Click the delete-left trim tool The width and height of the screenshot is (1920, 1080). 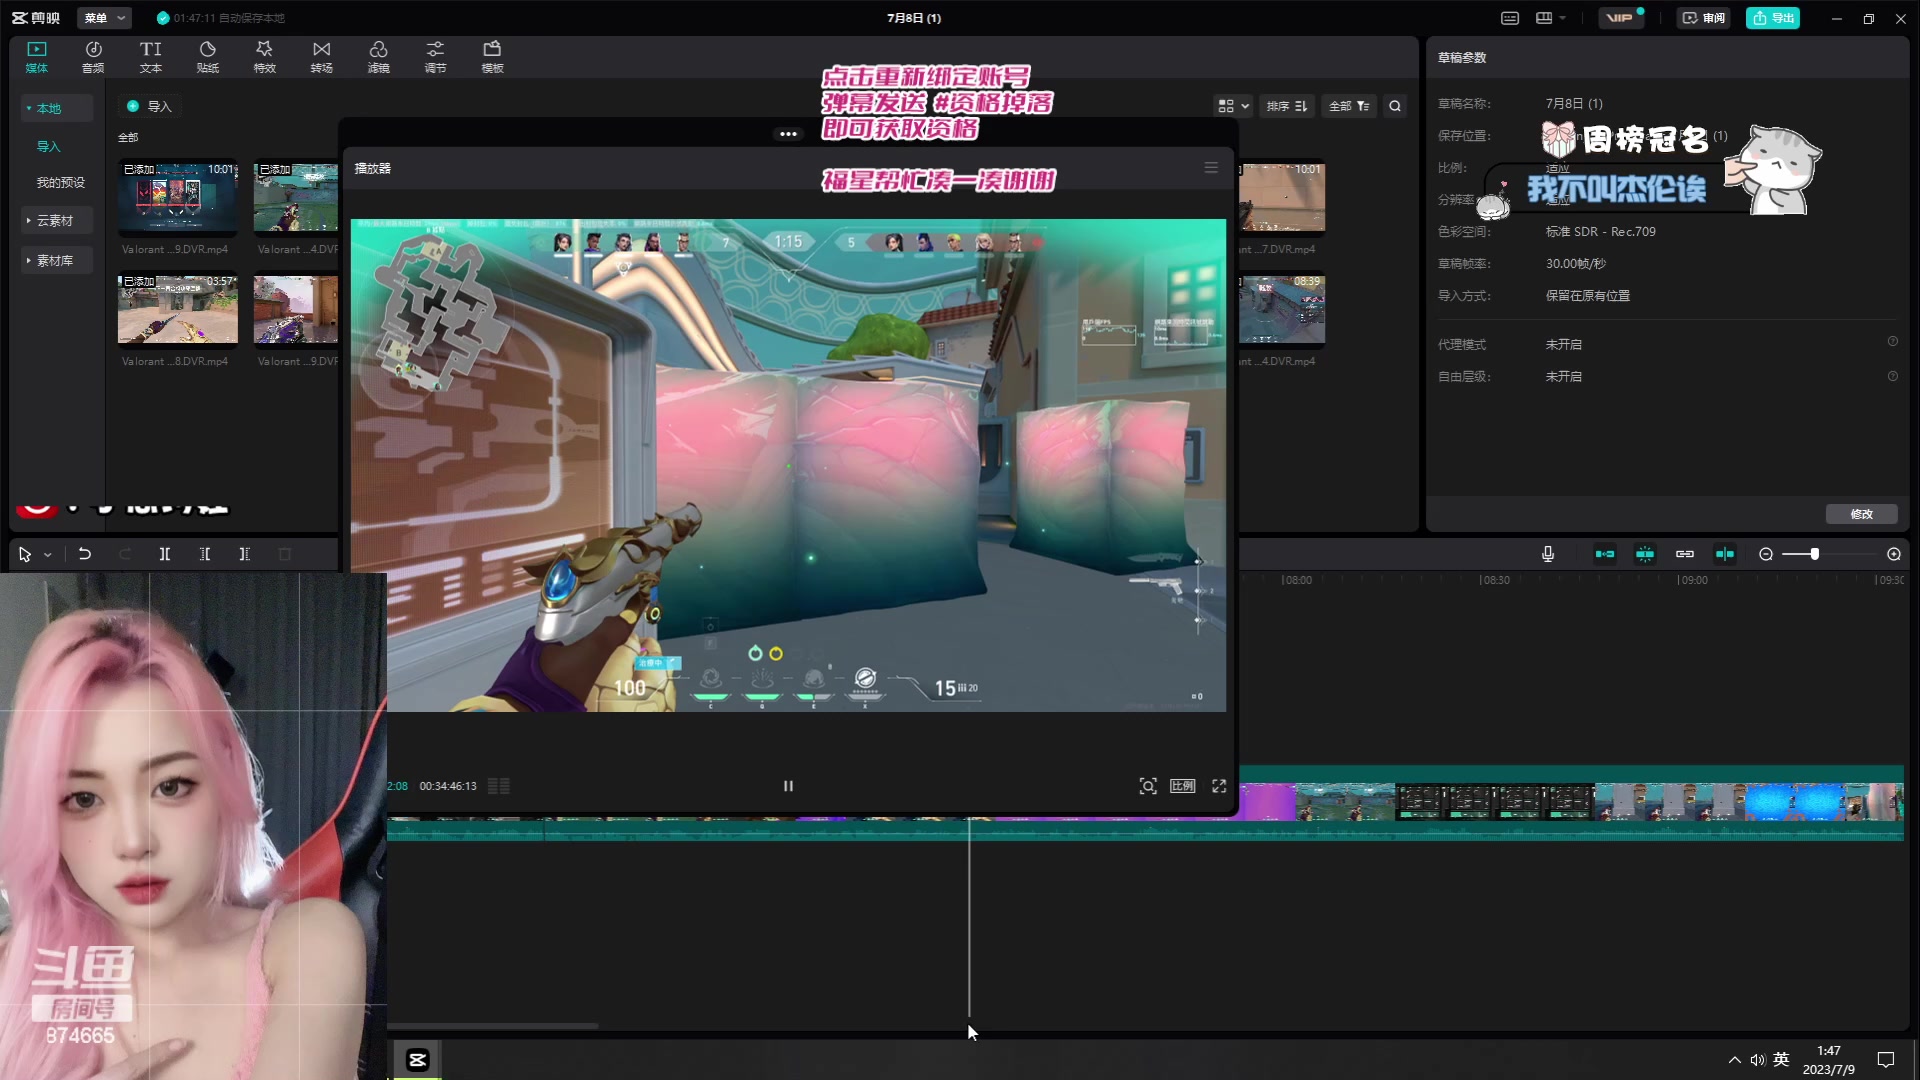point(205,554)
